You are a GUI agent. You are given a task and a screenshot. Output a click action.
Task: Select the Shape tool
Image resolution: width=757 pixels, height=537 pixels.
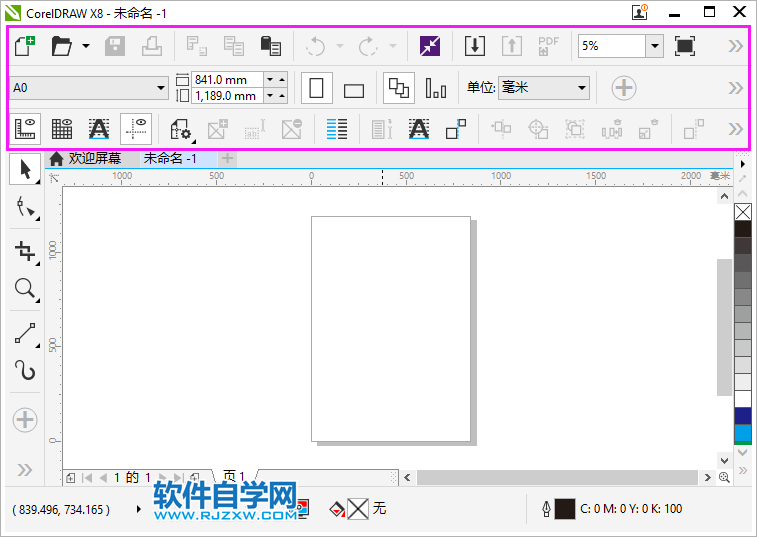(x=25, y=207)
